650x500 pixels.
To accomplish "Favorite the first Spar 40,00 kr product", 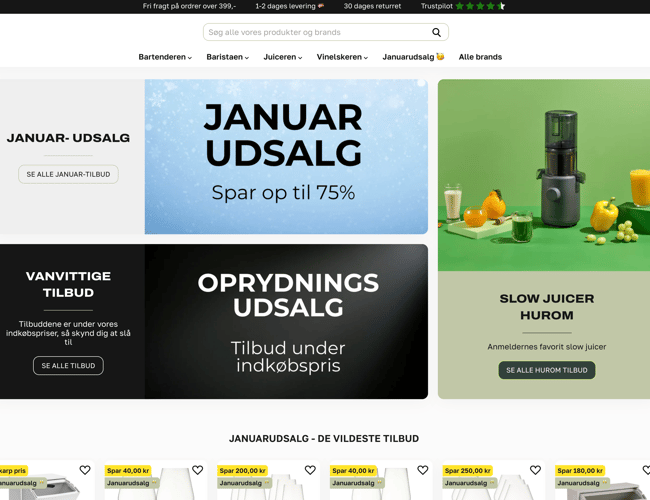I will pos(198,470).
